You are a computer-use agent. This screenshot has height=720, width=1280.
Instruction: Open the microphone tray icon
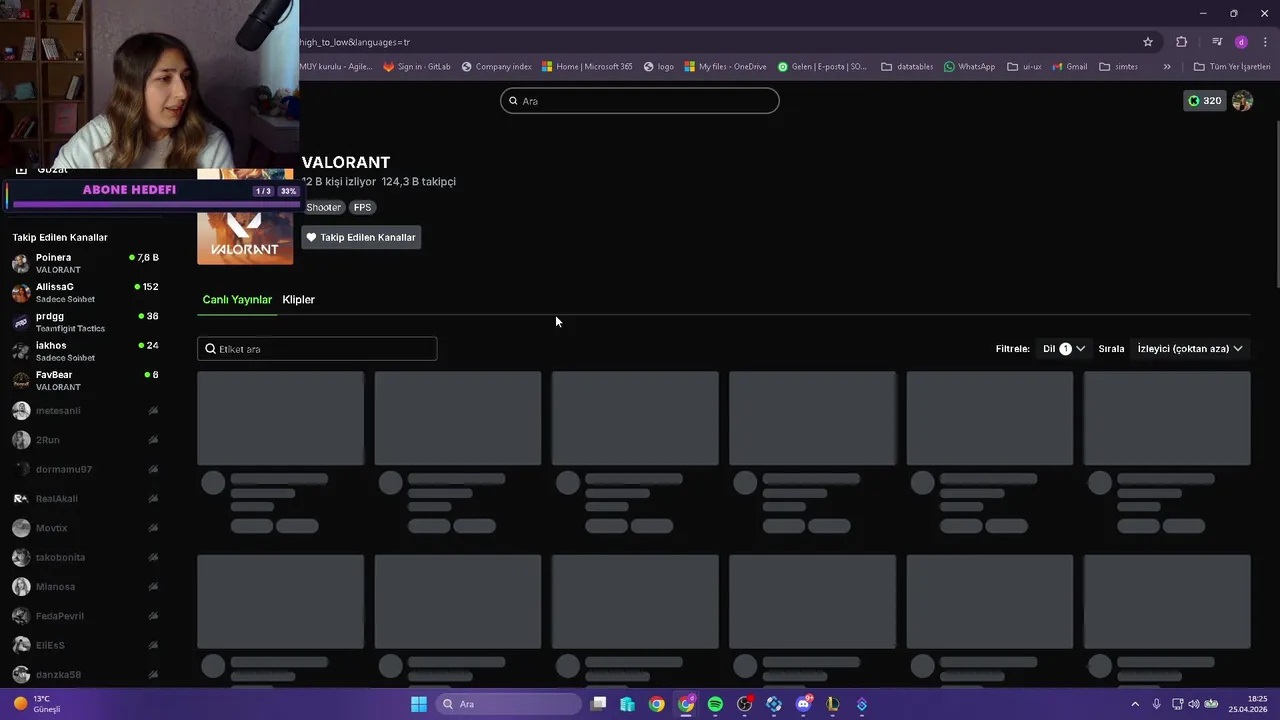[1156, 704]
